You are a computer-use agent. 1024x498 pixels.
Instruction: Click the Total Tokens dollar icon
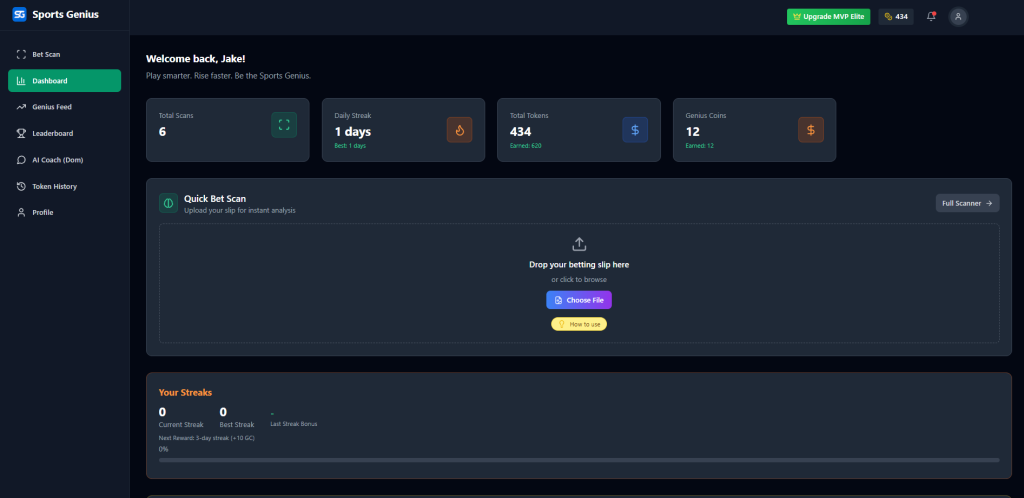pyautogui.click(x=635, y=129)
